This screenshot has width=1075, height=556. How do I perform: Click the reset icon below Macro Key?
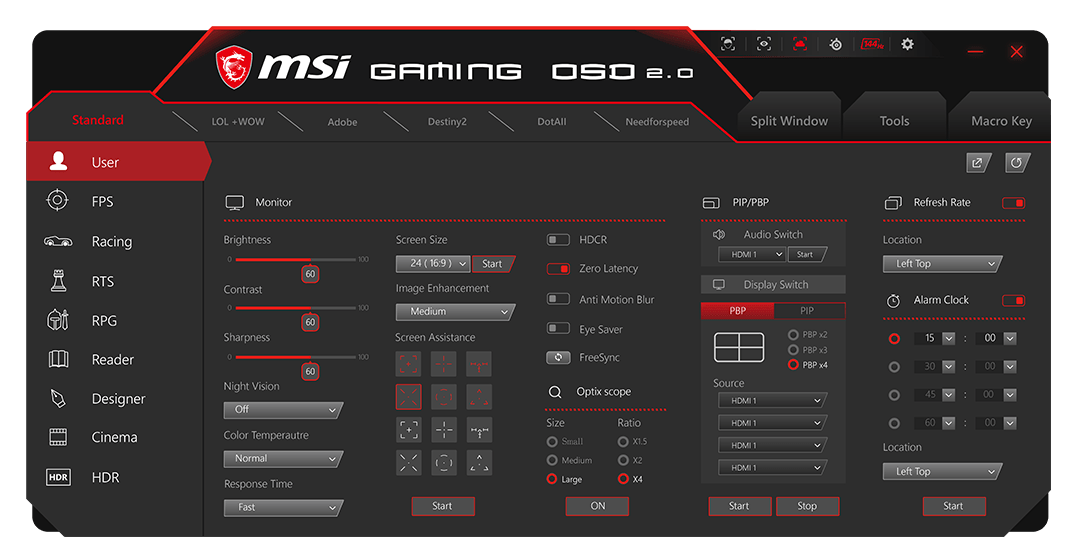point(1017,163)
